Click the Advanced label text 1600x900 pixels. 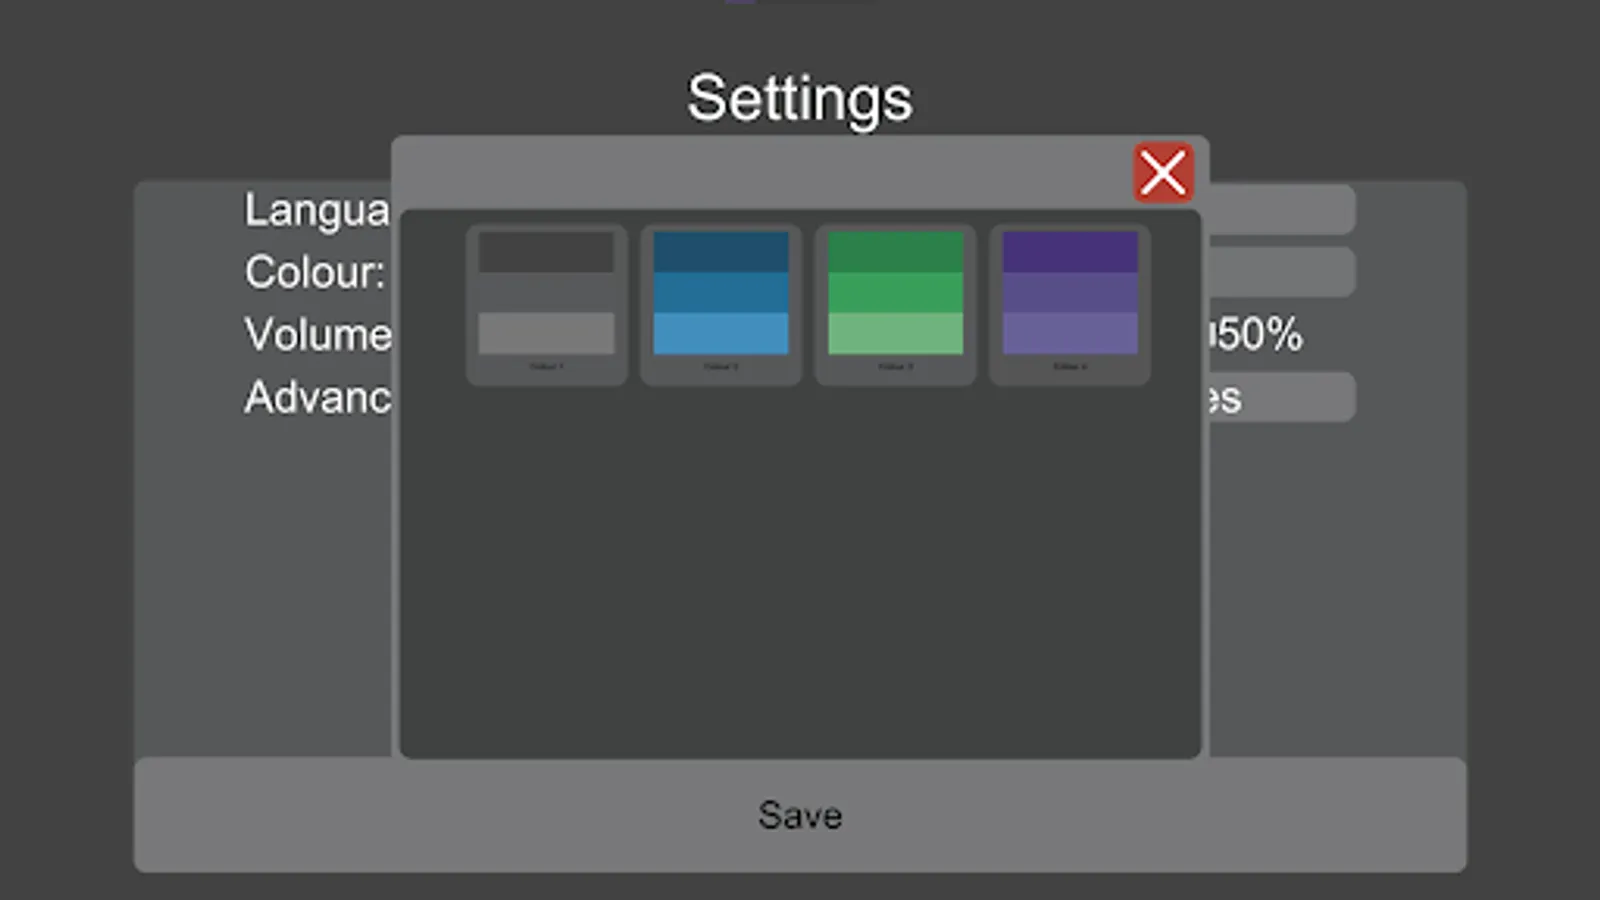pyautogui.click(x=317, y=398)
